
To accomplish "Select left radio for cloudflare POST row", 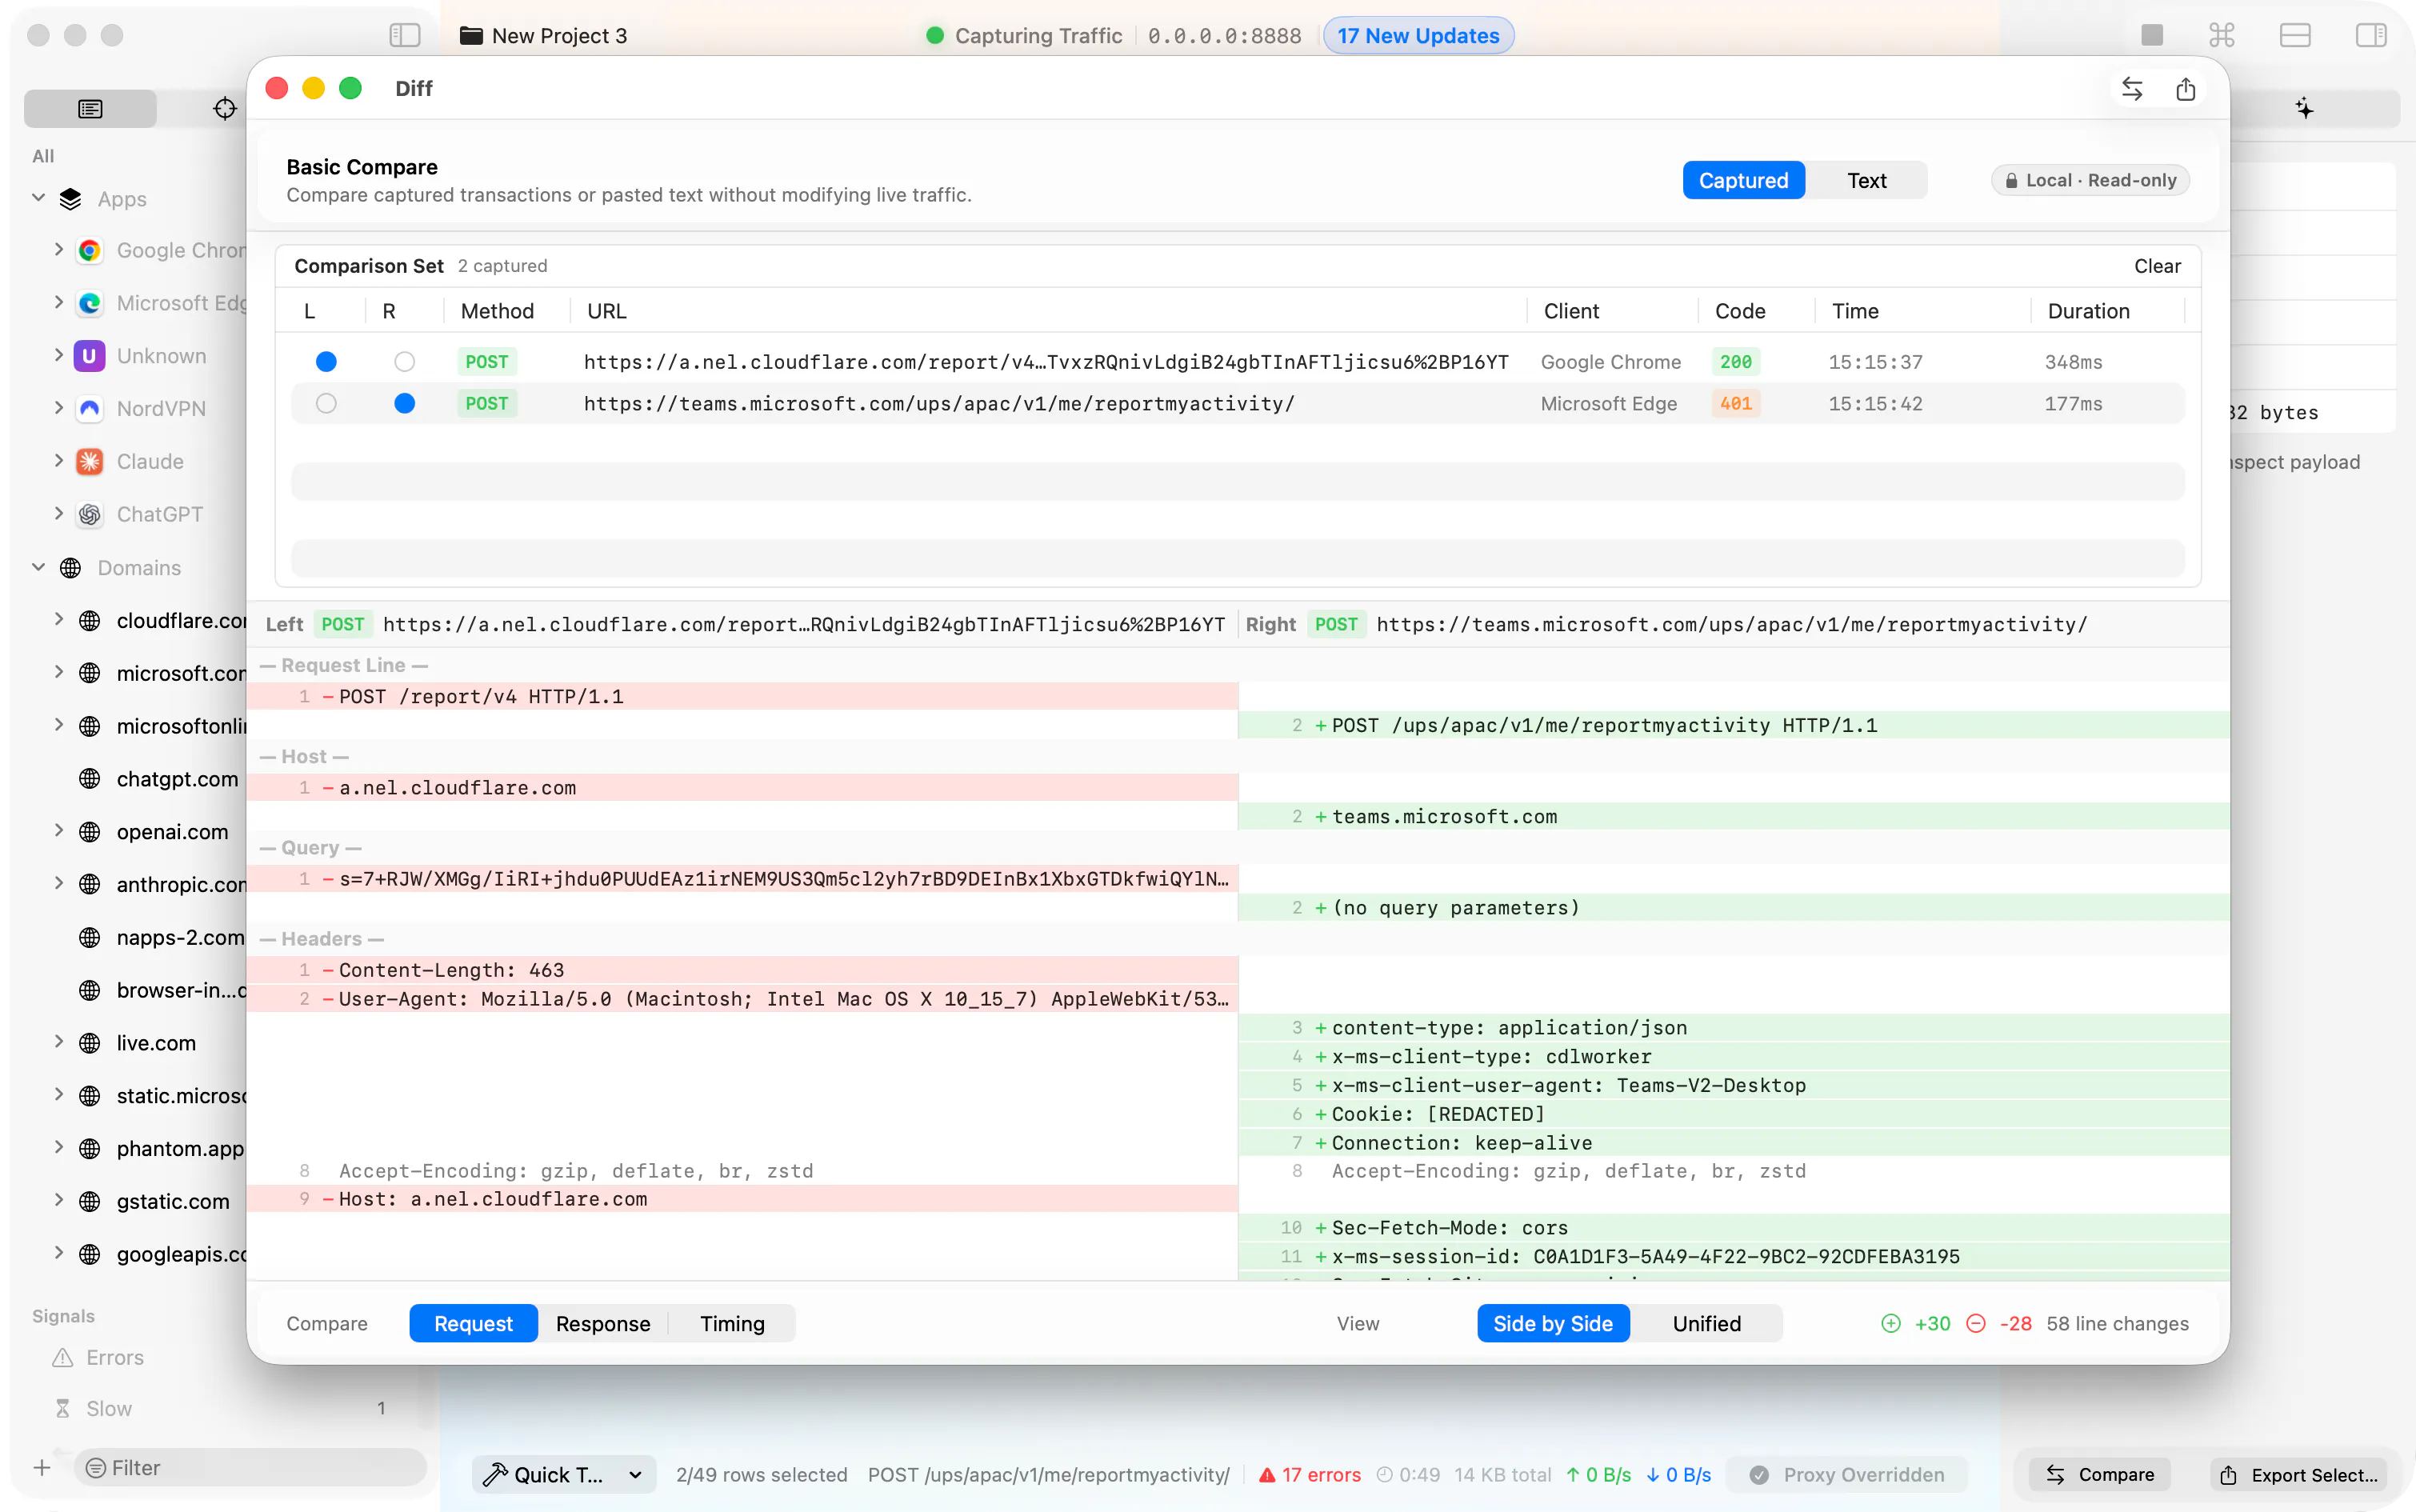I will coord(326,361).
